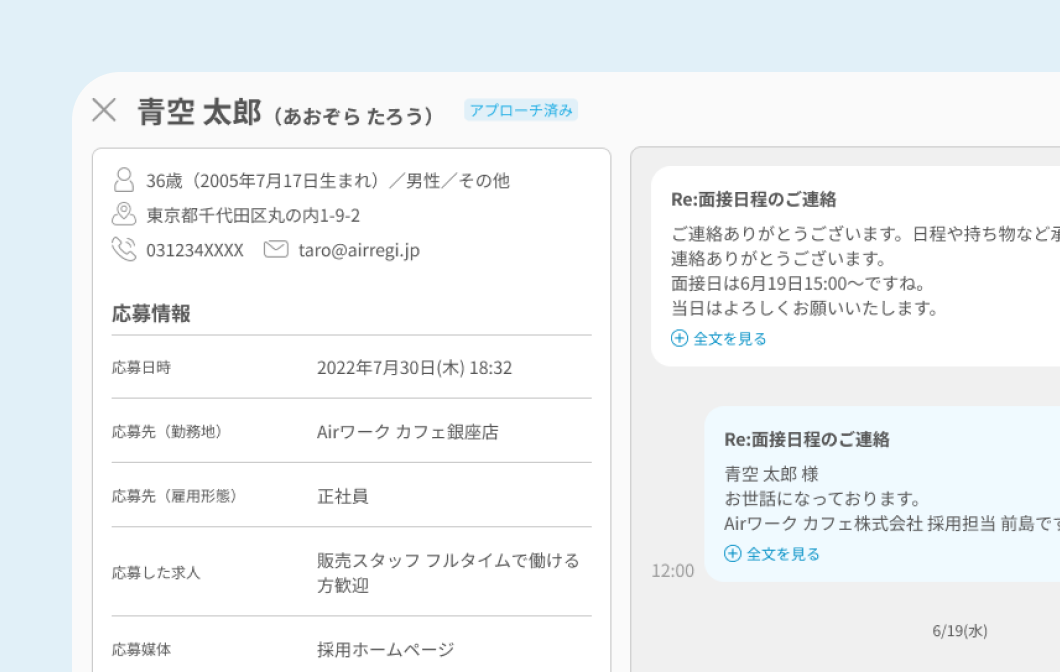Image resolution: width=1060 pixels, height=672 pixels.
Task: Click the plus icon inside the blue reply bubble
Action: click(x=732, y=551)
